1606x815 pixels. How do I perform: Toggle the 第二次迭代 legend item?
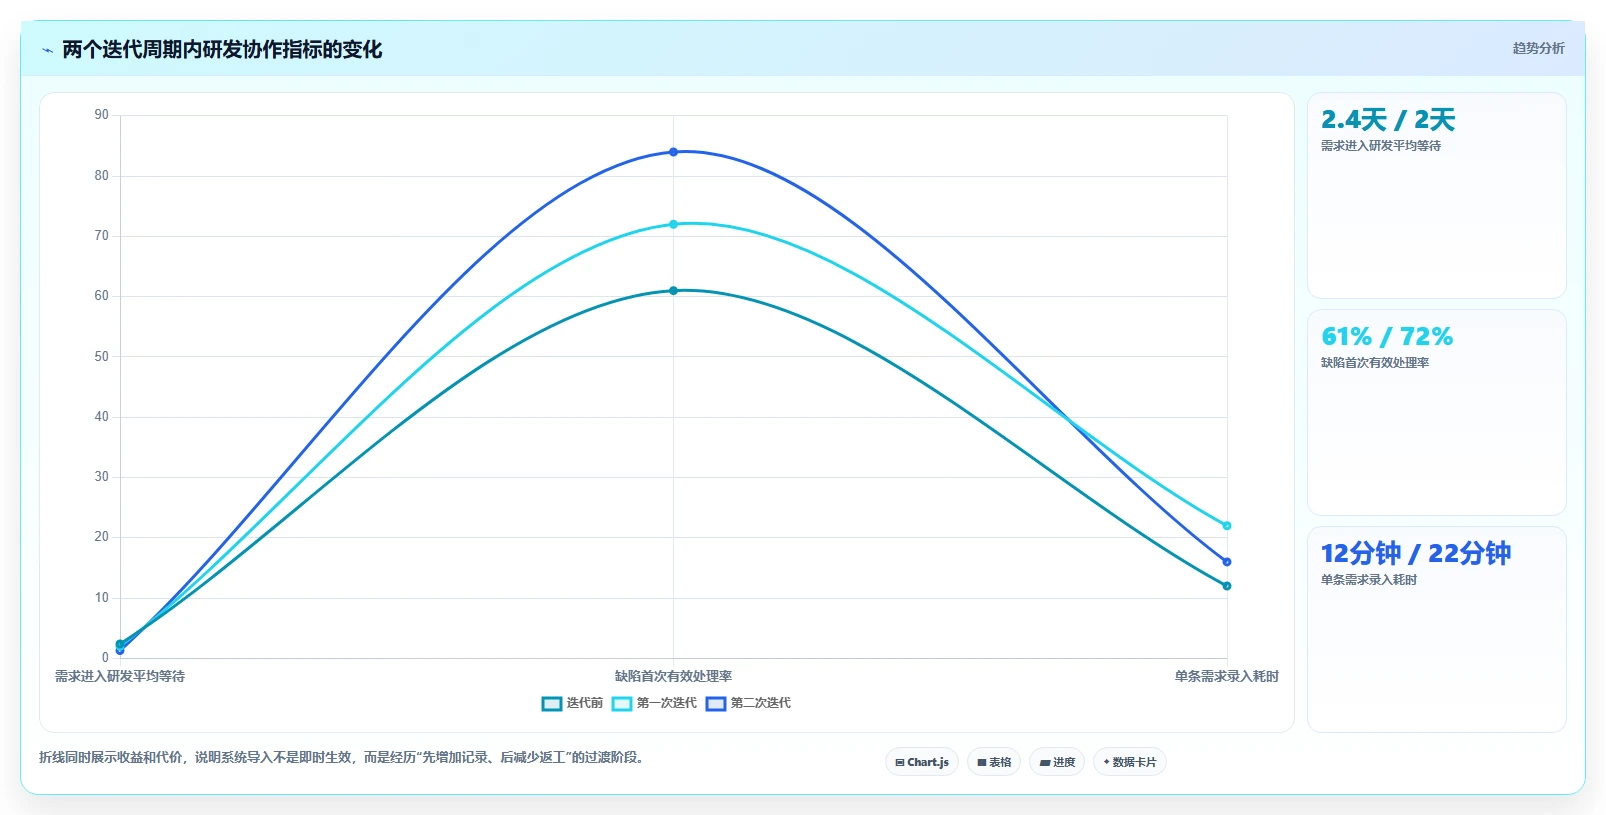[748, 703]
